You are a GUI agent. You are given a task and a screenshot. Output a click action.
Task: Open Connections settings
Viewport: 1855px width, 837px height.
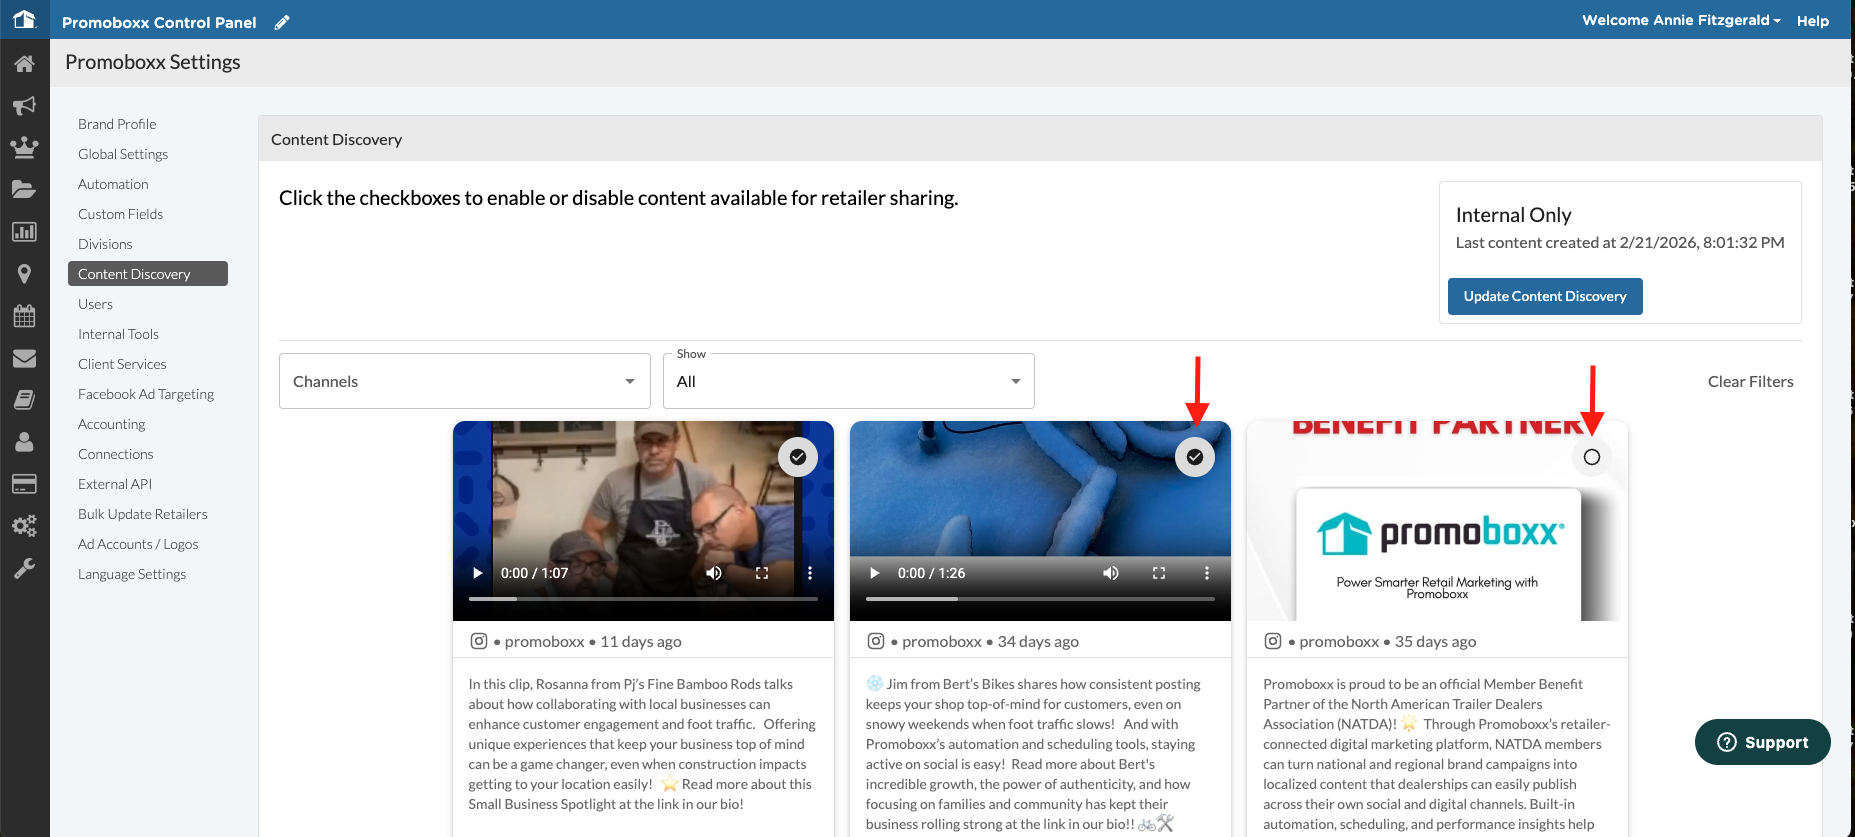click(x=115, y=454)
